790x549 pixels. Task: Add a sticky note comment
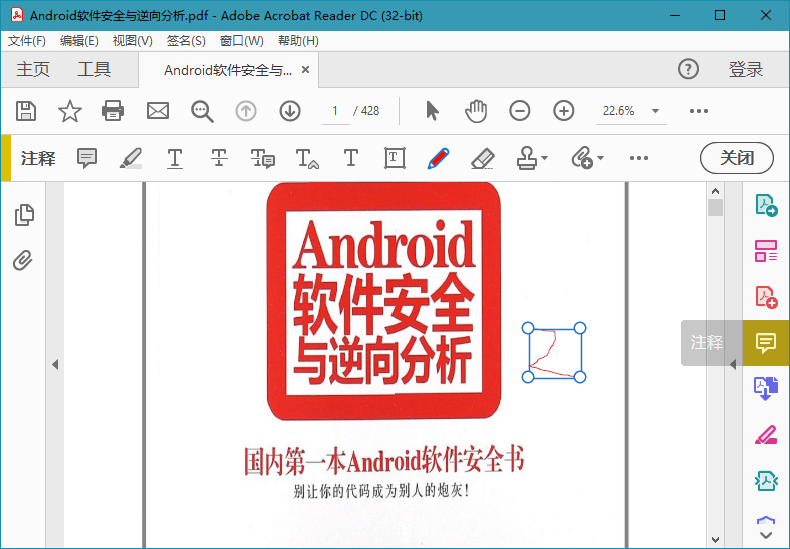(87, 158)
